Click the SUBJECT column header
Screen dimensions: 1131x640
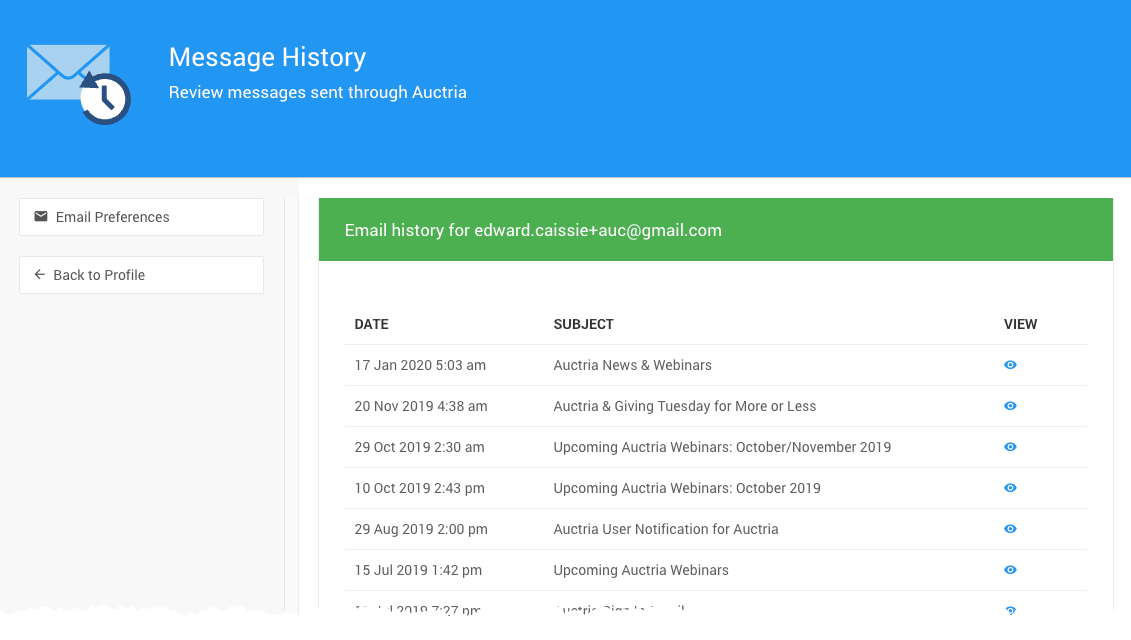coord(583,324)
